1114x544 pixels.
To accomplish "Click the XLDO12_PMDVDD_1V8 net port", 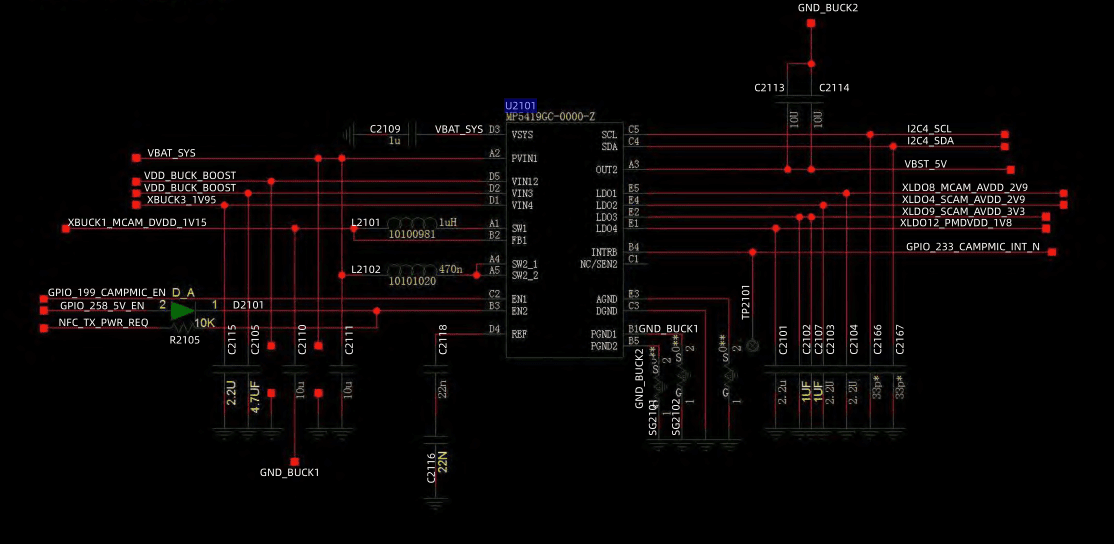I will point(1046,229).
